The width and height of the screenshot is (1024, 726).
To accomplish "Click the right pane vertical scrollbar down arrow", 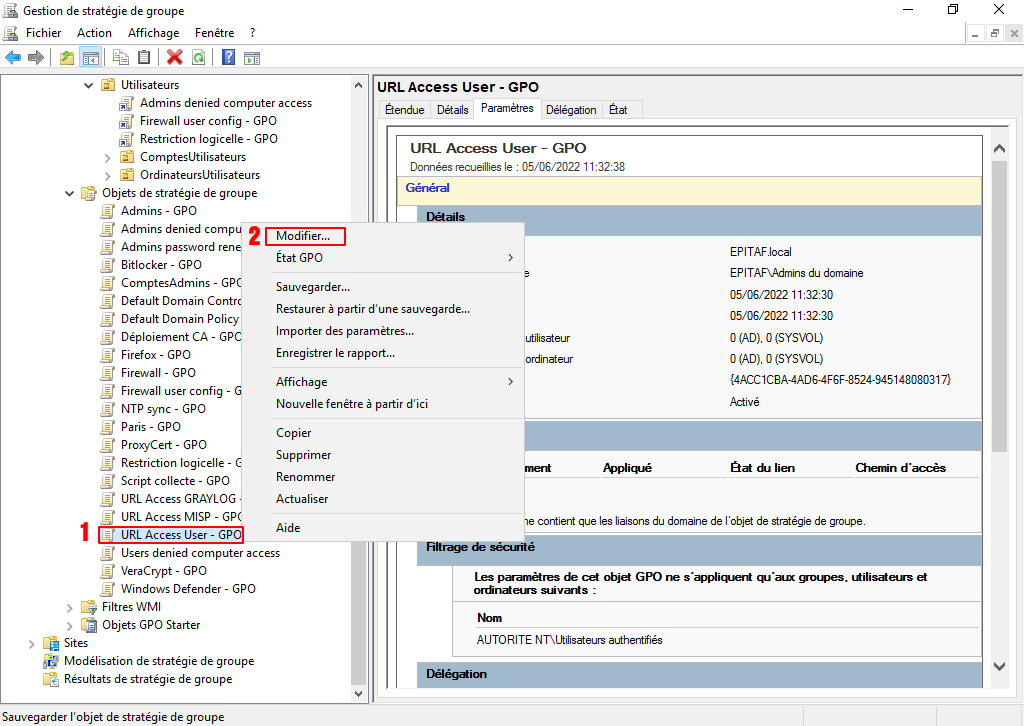I will coord(998,665).
